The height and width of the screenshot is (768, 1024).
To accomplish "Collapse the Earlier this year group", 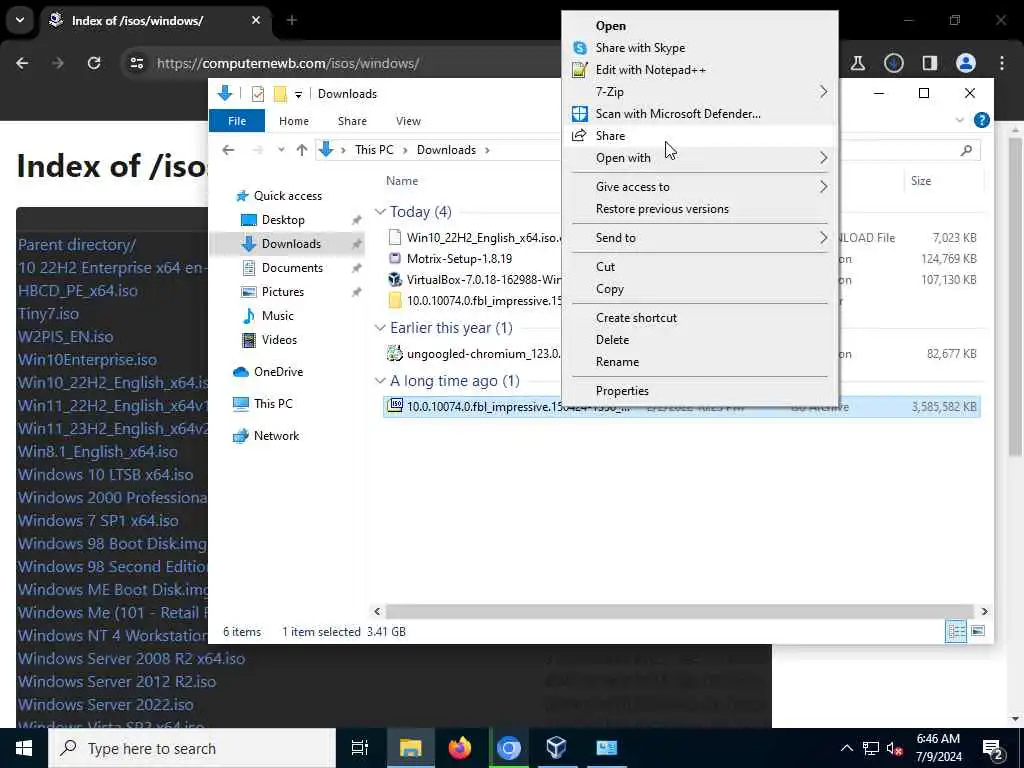I will pyautogui.click(x=380, y=328).
